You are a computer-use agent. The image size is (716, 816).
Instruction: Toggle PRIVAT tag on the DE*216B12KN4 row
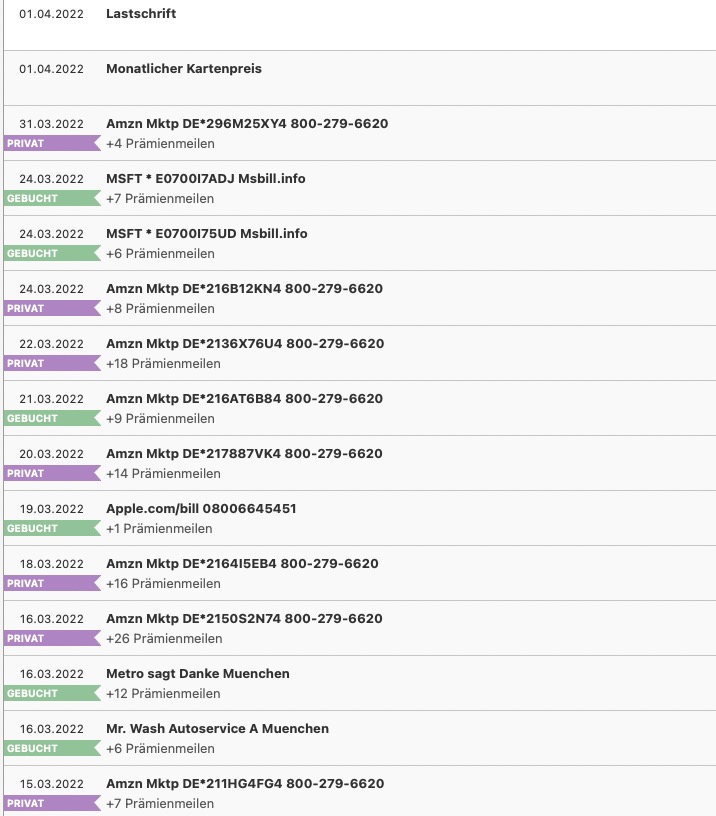point(52,308)
